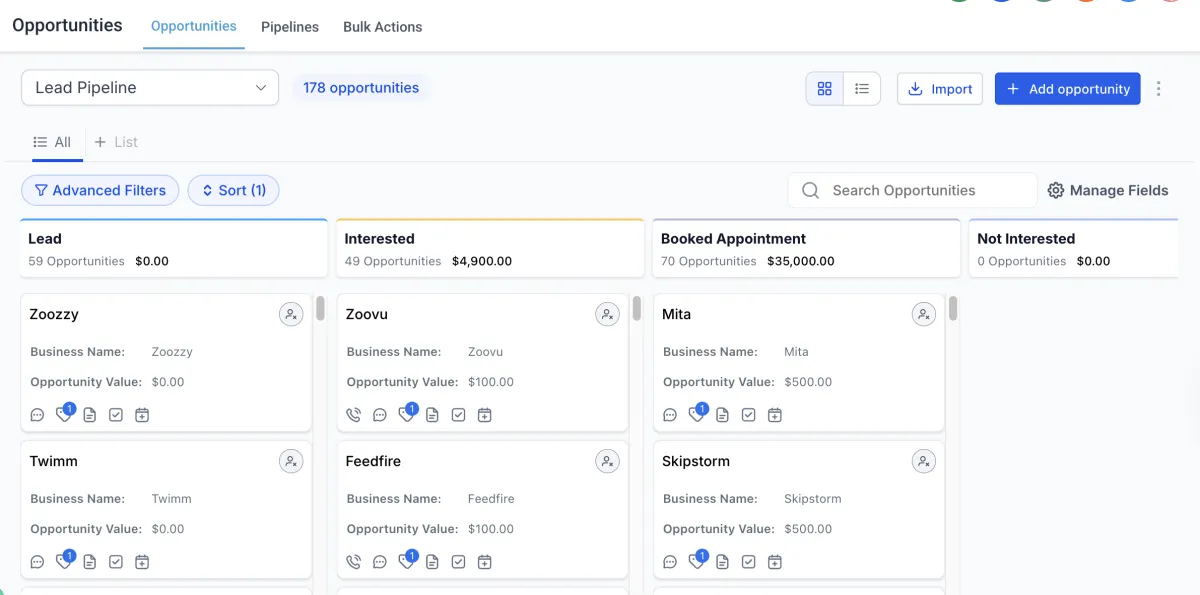Open the conversation chat icon on Zoozzy card
This screenshot has height=595, width=1200.
pyautogui.click(x=38, y=415)
